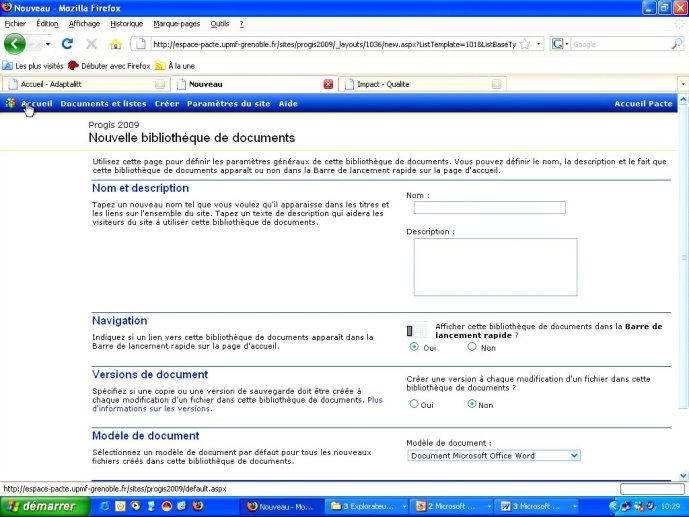Open the Les plus visités bookmark
Screen dimensions: 689x517
33,66
